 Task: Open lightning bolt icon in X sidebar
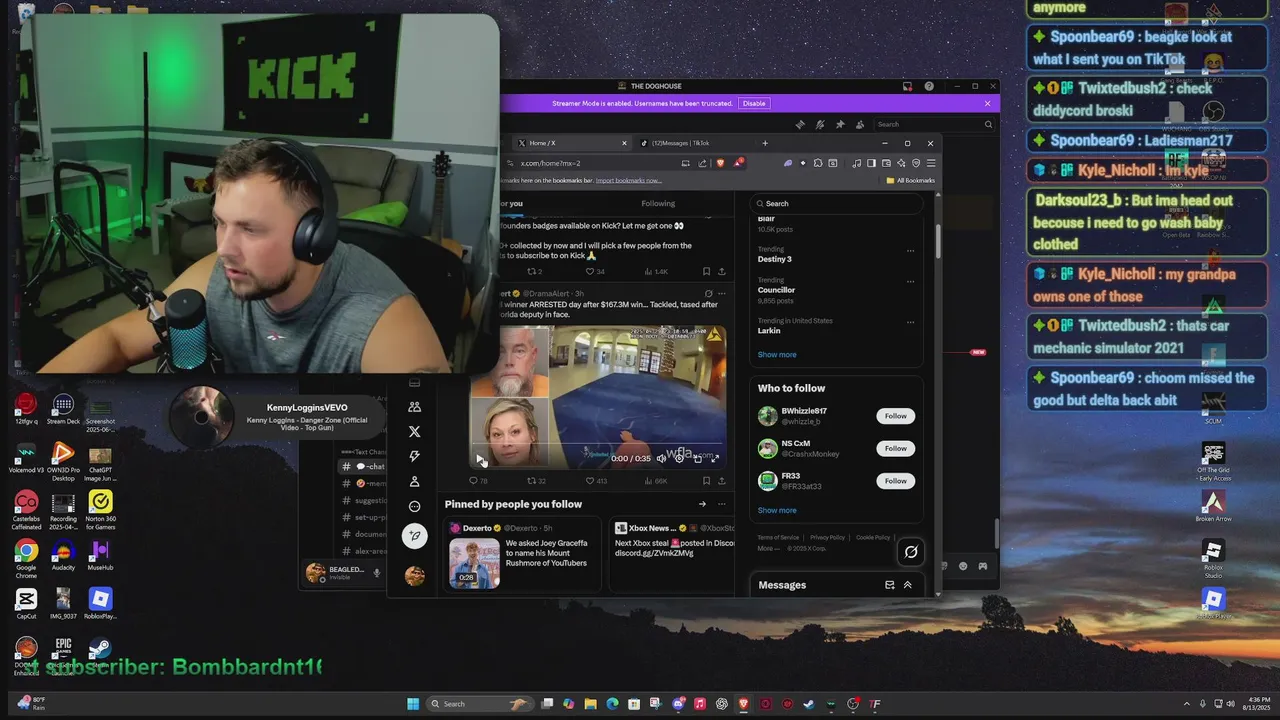tap(414, 456)
